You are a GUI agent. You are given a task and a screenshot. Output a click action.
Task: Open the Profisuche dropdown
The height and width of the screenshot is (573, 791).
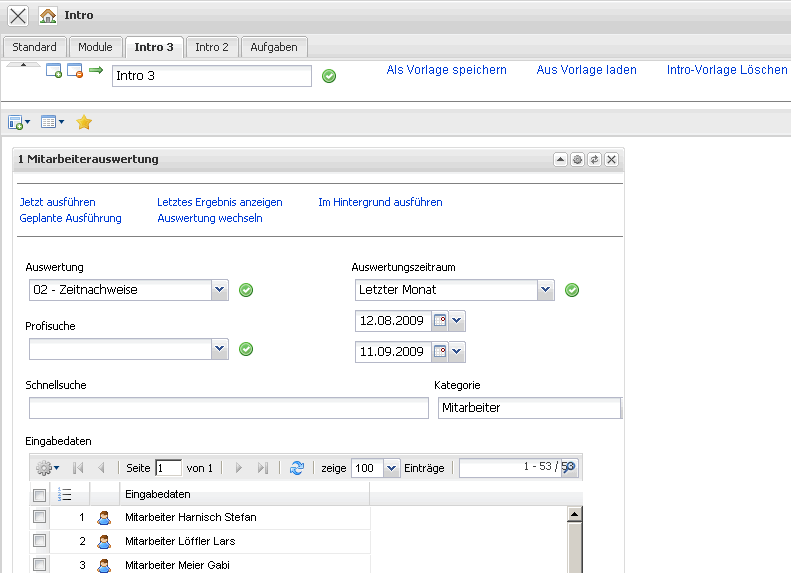pyautogui.click(x=220, y=349)
